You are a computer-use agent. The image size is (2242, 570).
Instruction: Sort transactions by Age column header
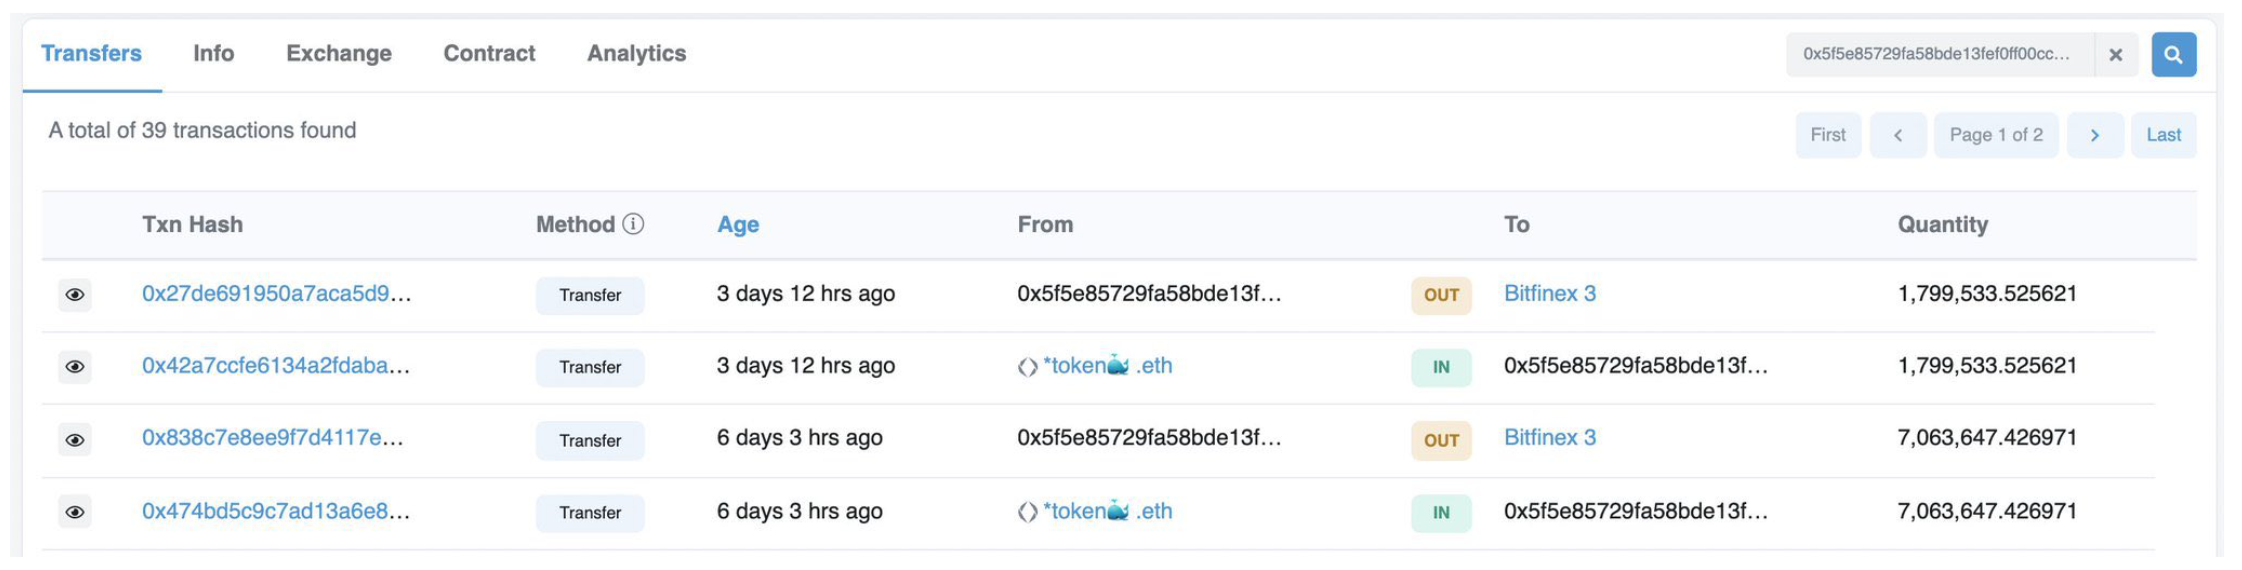pos(738,225)
